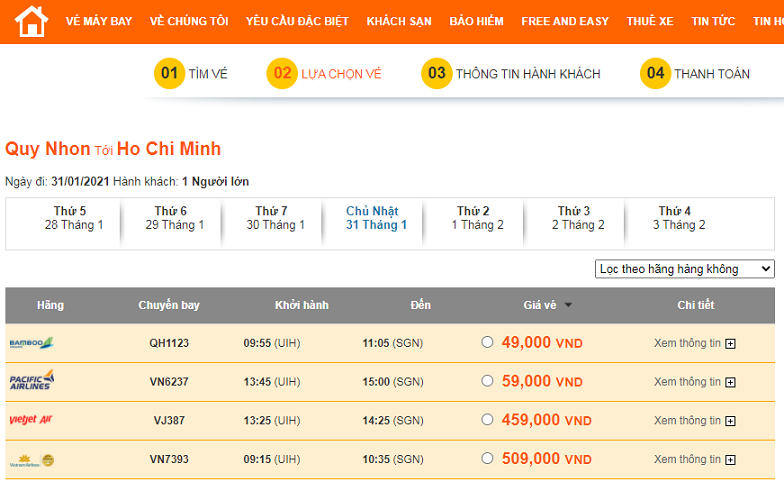Click arrival time 15:00 (SGN)
This screenshot has width=784, height=482.
pos(393,382)
